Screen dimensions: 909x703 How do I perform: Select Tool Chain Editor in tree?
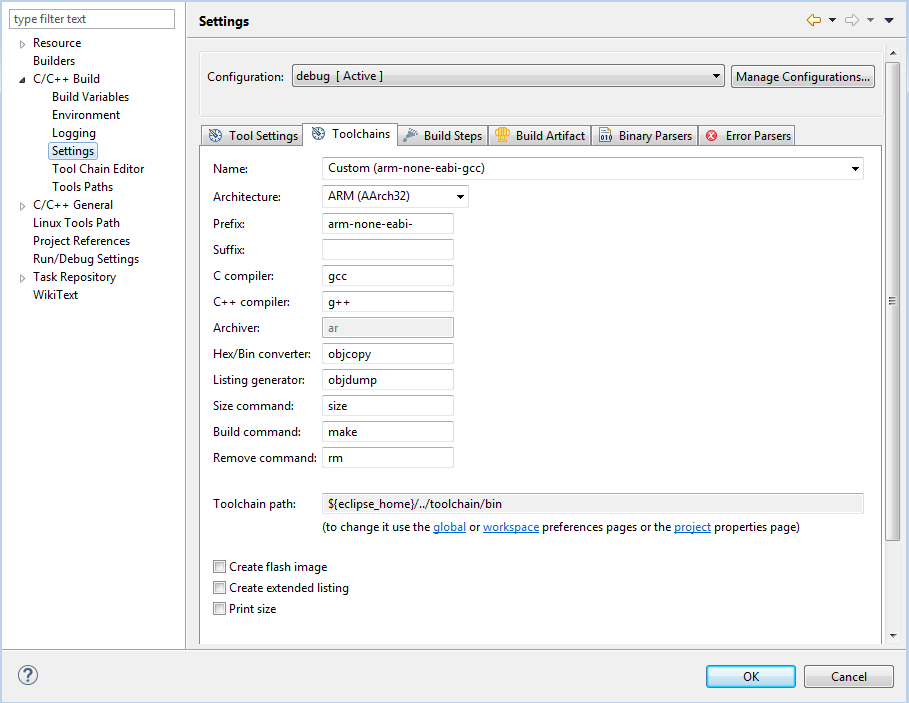click(98, 169)
